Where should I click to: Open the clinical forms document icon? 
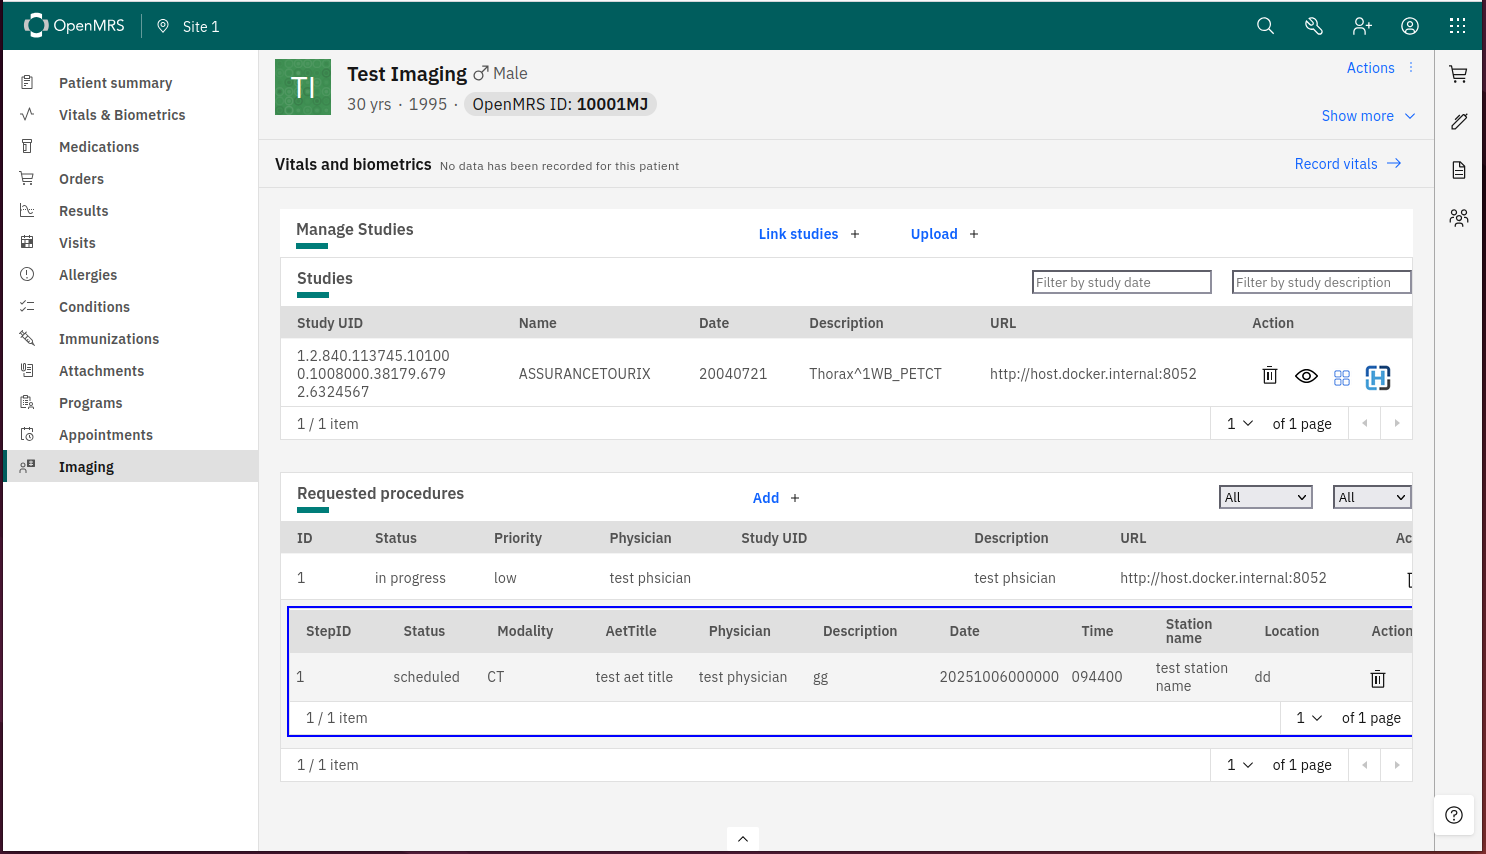1459,170
